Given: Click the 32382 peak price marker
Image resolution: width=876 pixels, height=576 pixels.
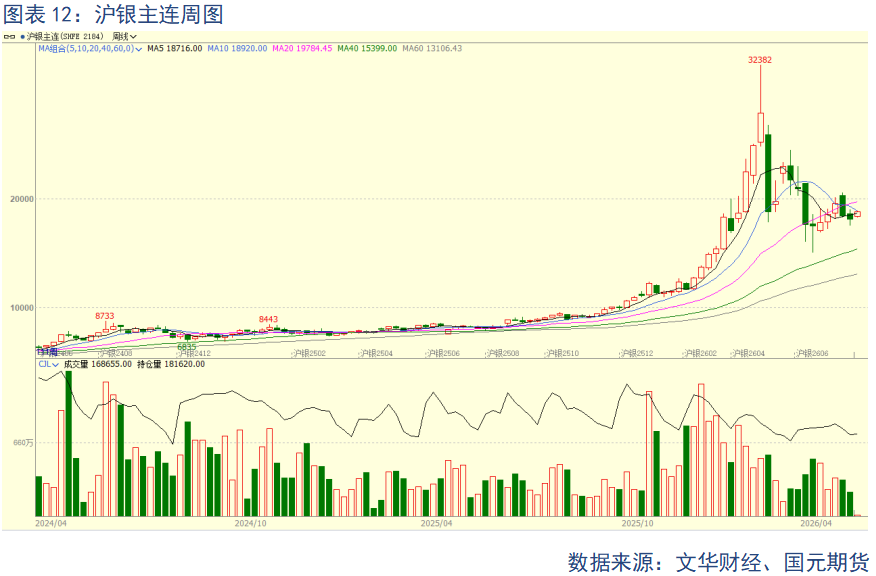Looking at the screenshot, I should pos(760,60).
